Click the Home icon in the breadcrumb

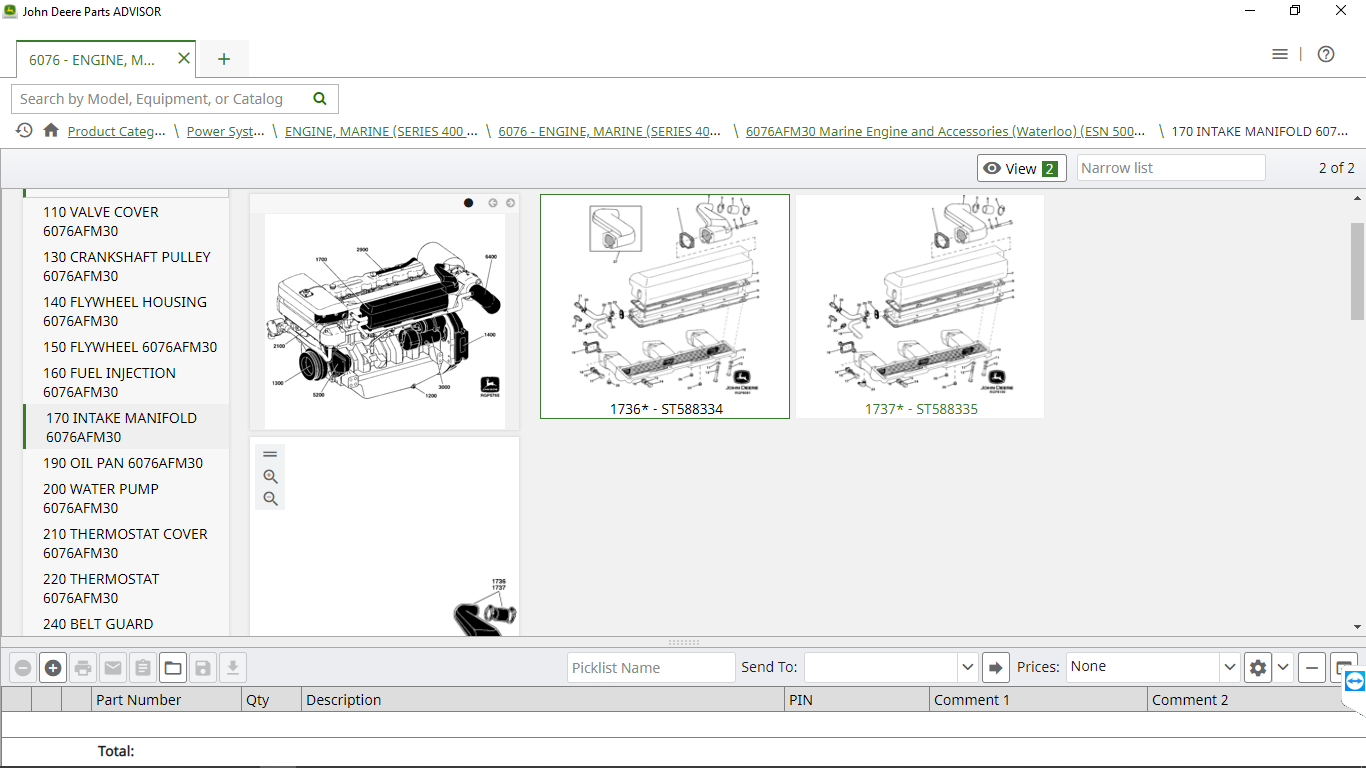(51, 131)
